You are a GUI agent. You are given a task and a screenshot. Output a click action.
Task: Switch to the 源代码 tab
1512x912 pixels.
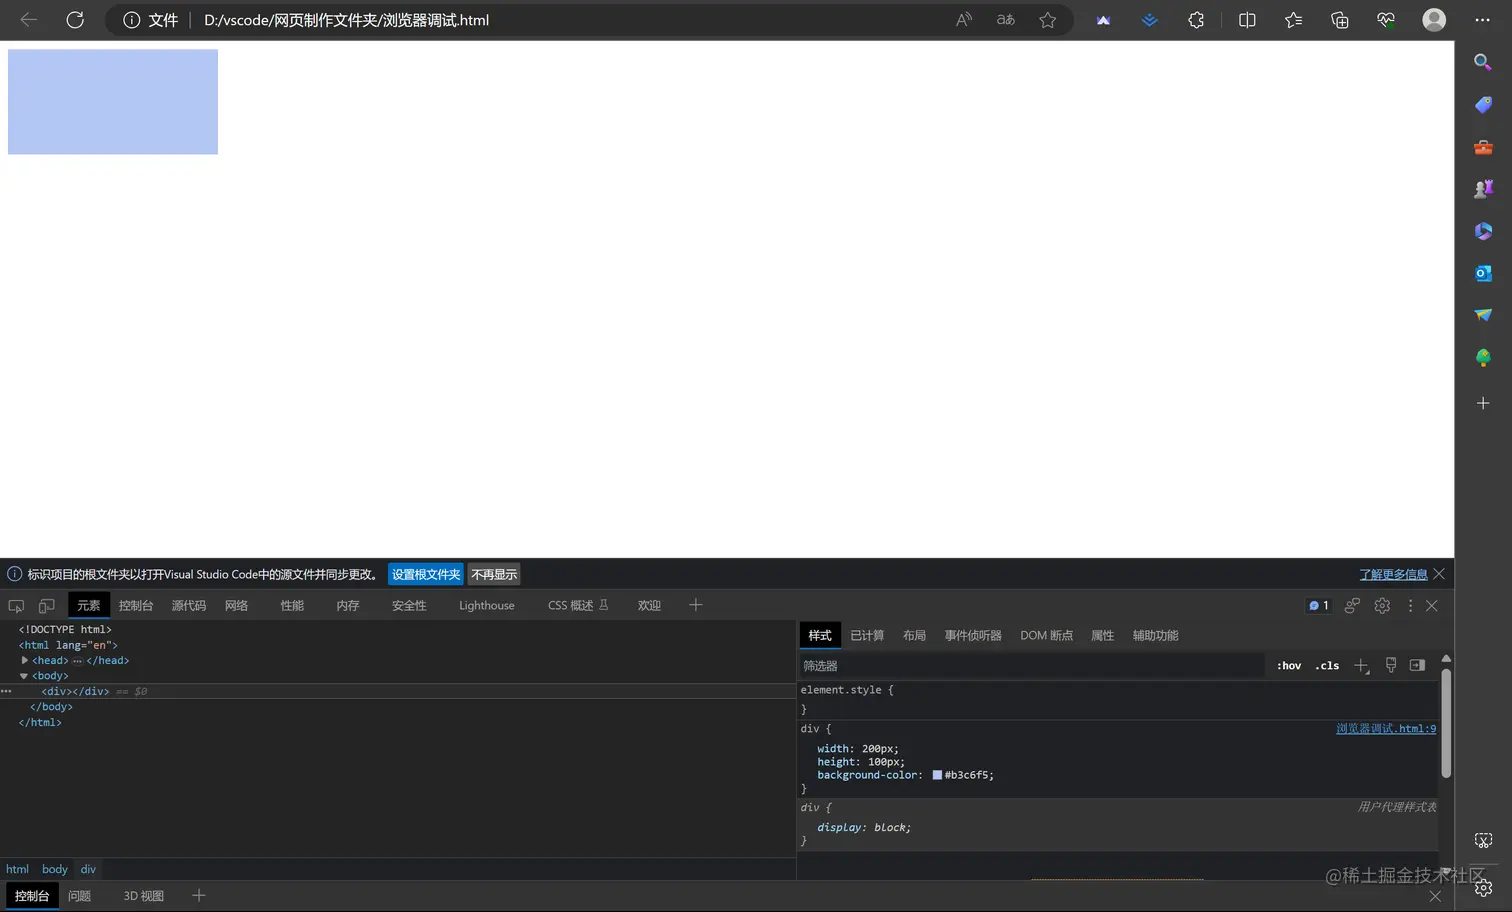(189, 606)
